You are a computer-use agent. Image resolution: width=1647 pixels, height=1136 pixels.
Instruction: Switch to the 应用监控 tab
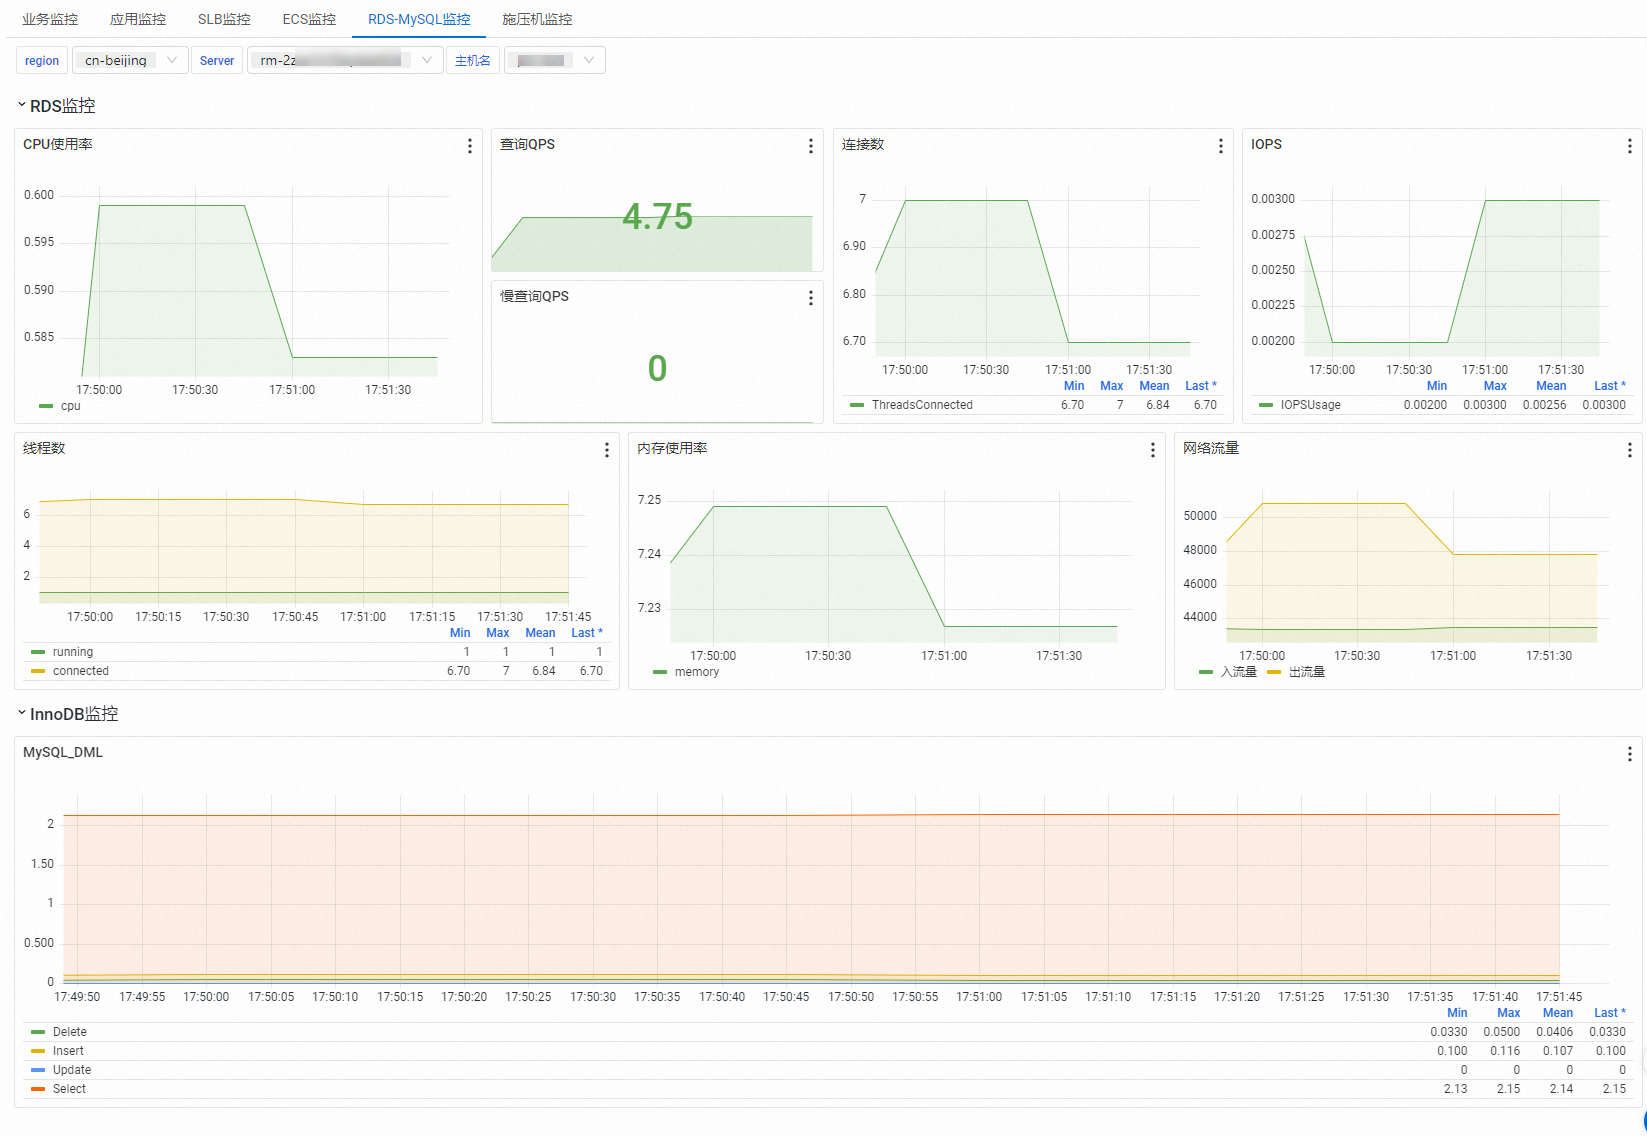[x=138, y=19]
